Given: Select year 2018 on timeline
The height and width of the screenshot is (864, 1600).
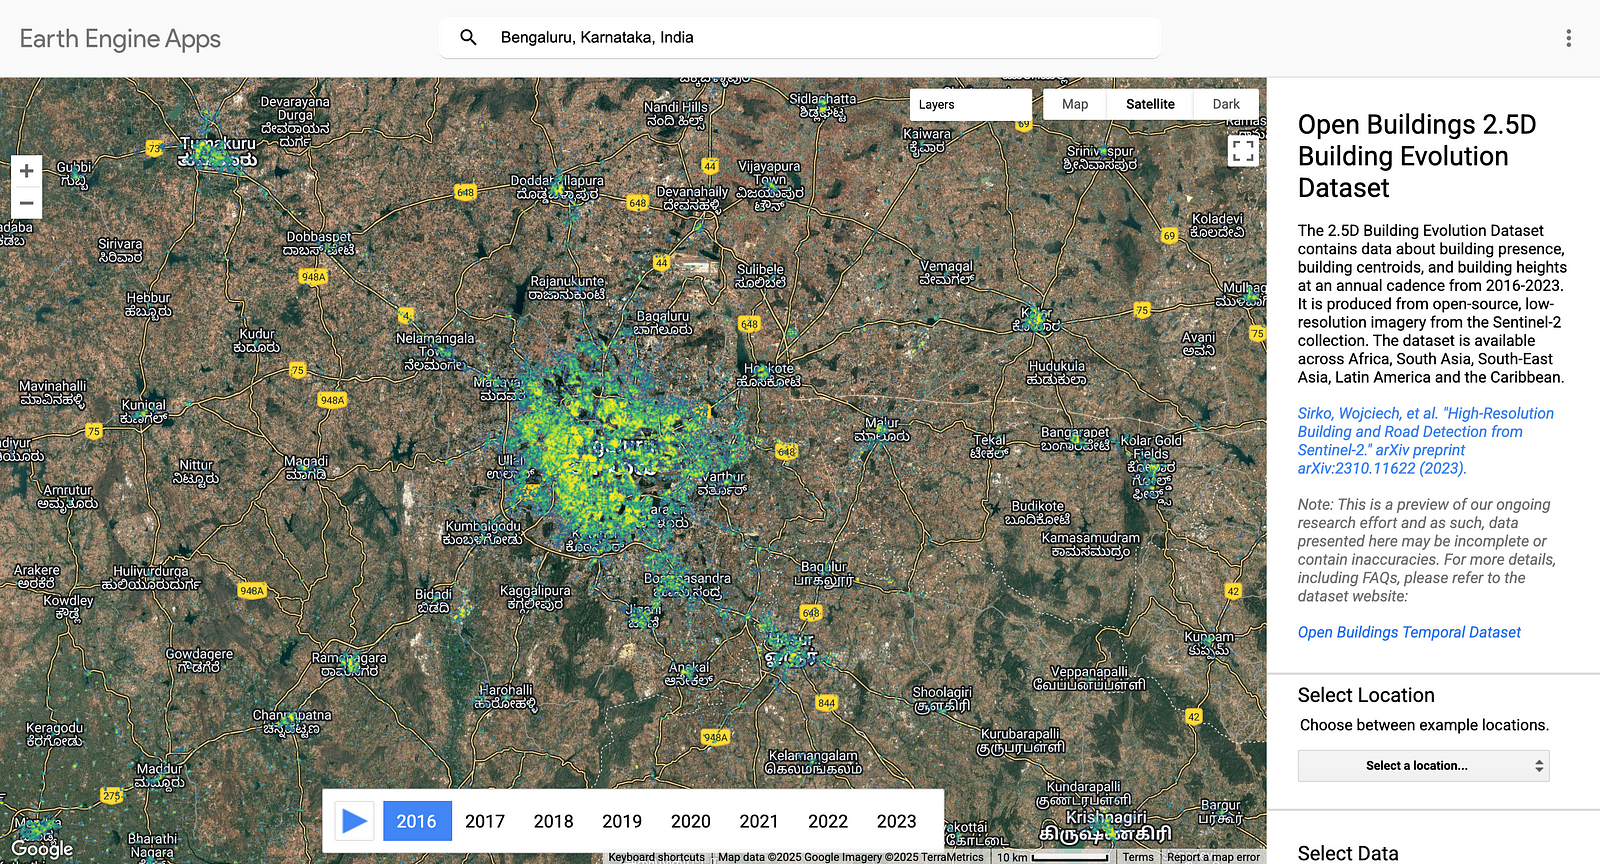Looking at the screenshot, I should [x=554, y=821].
